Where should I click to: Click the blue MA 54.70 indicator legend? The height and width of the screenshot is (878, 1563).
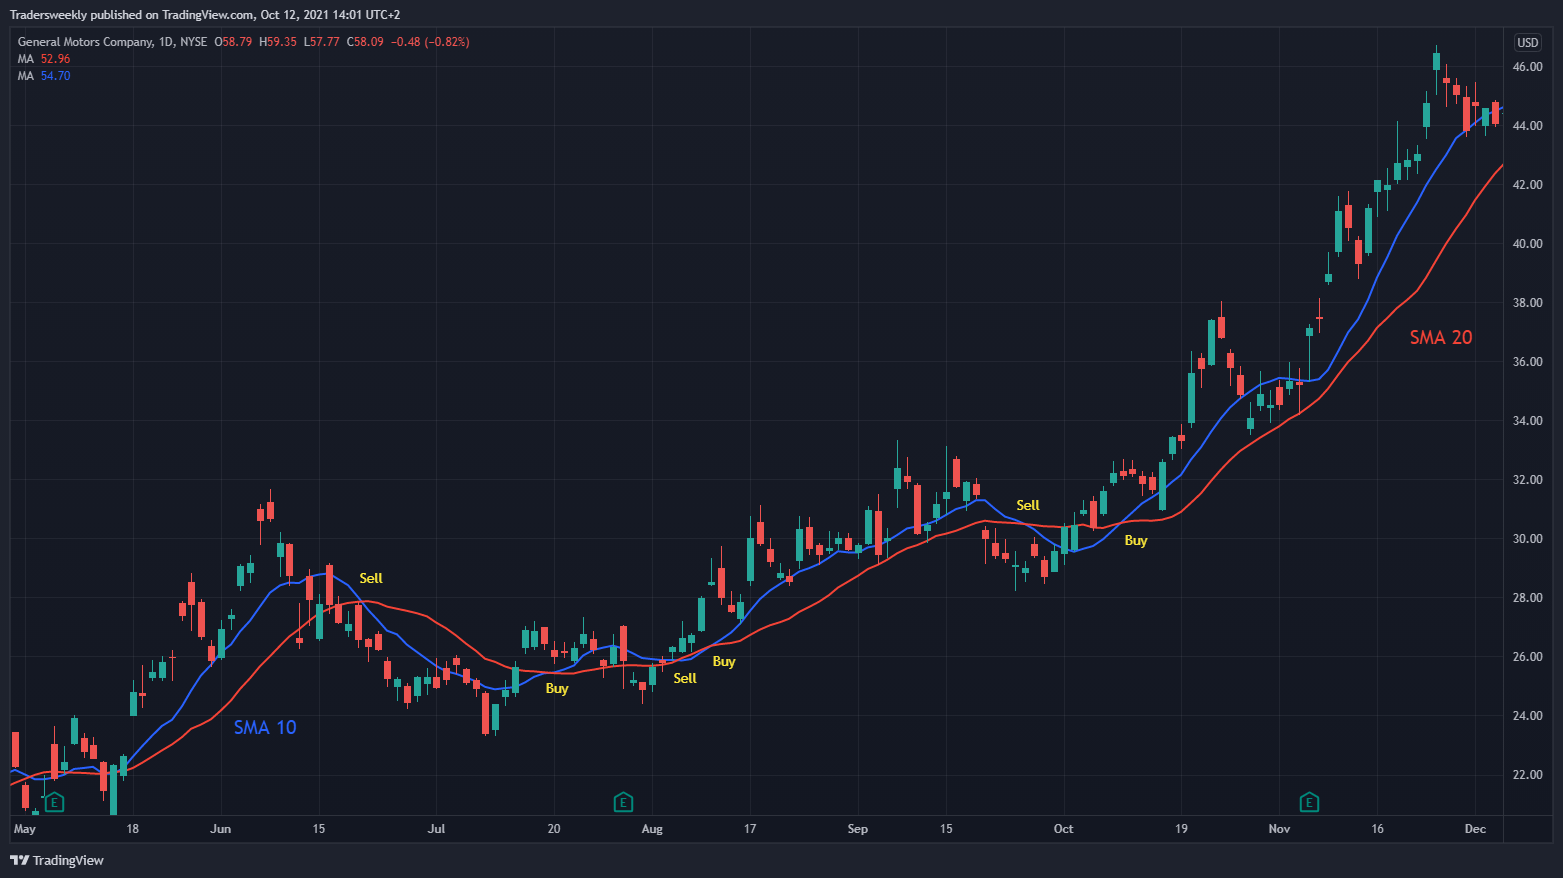pos(44,76)
